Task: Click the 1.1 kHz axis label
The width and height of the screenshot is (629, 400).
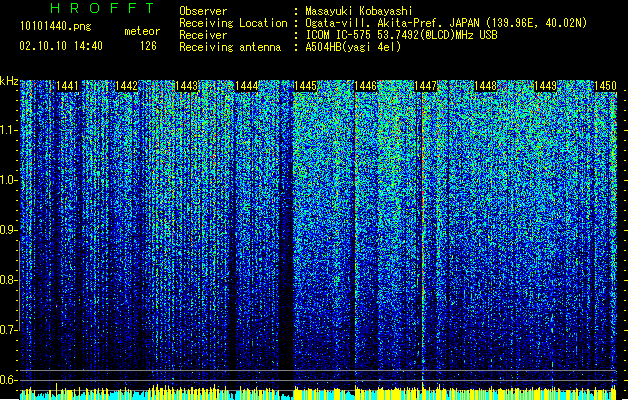Action: [9, 130]
